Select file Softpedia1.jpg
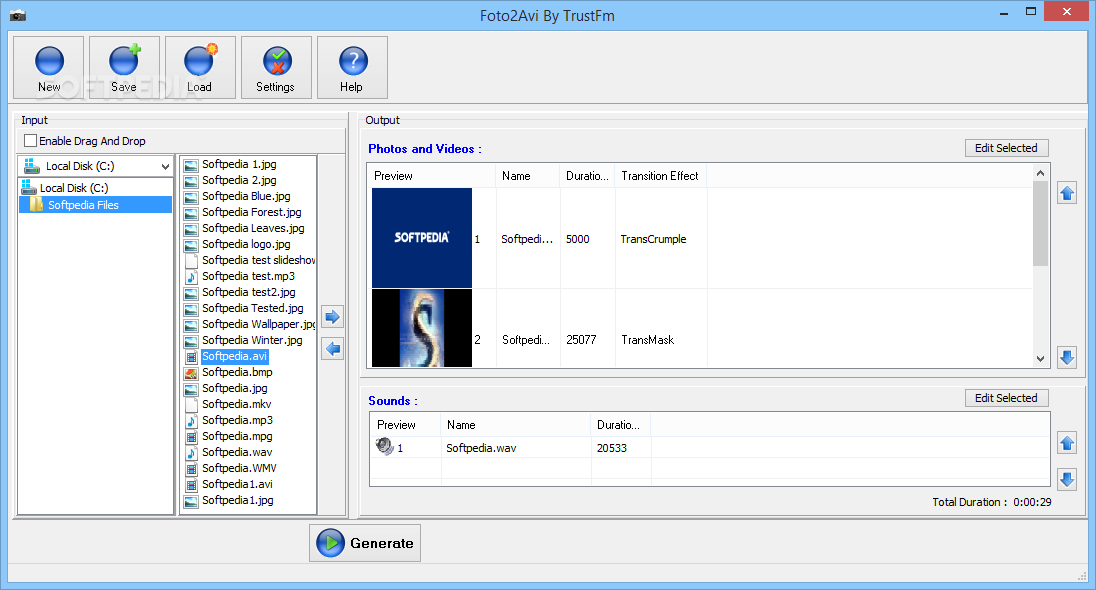This screenshot has width=1096, height=590. [238, 501]
